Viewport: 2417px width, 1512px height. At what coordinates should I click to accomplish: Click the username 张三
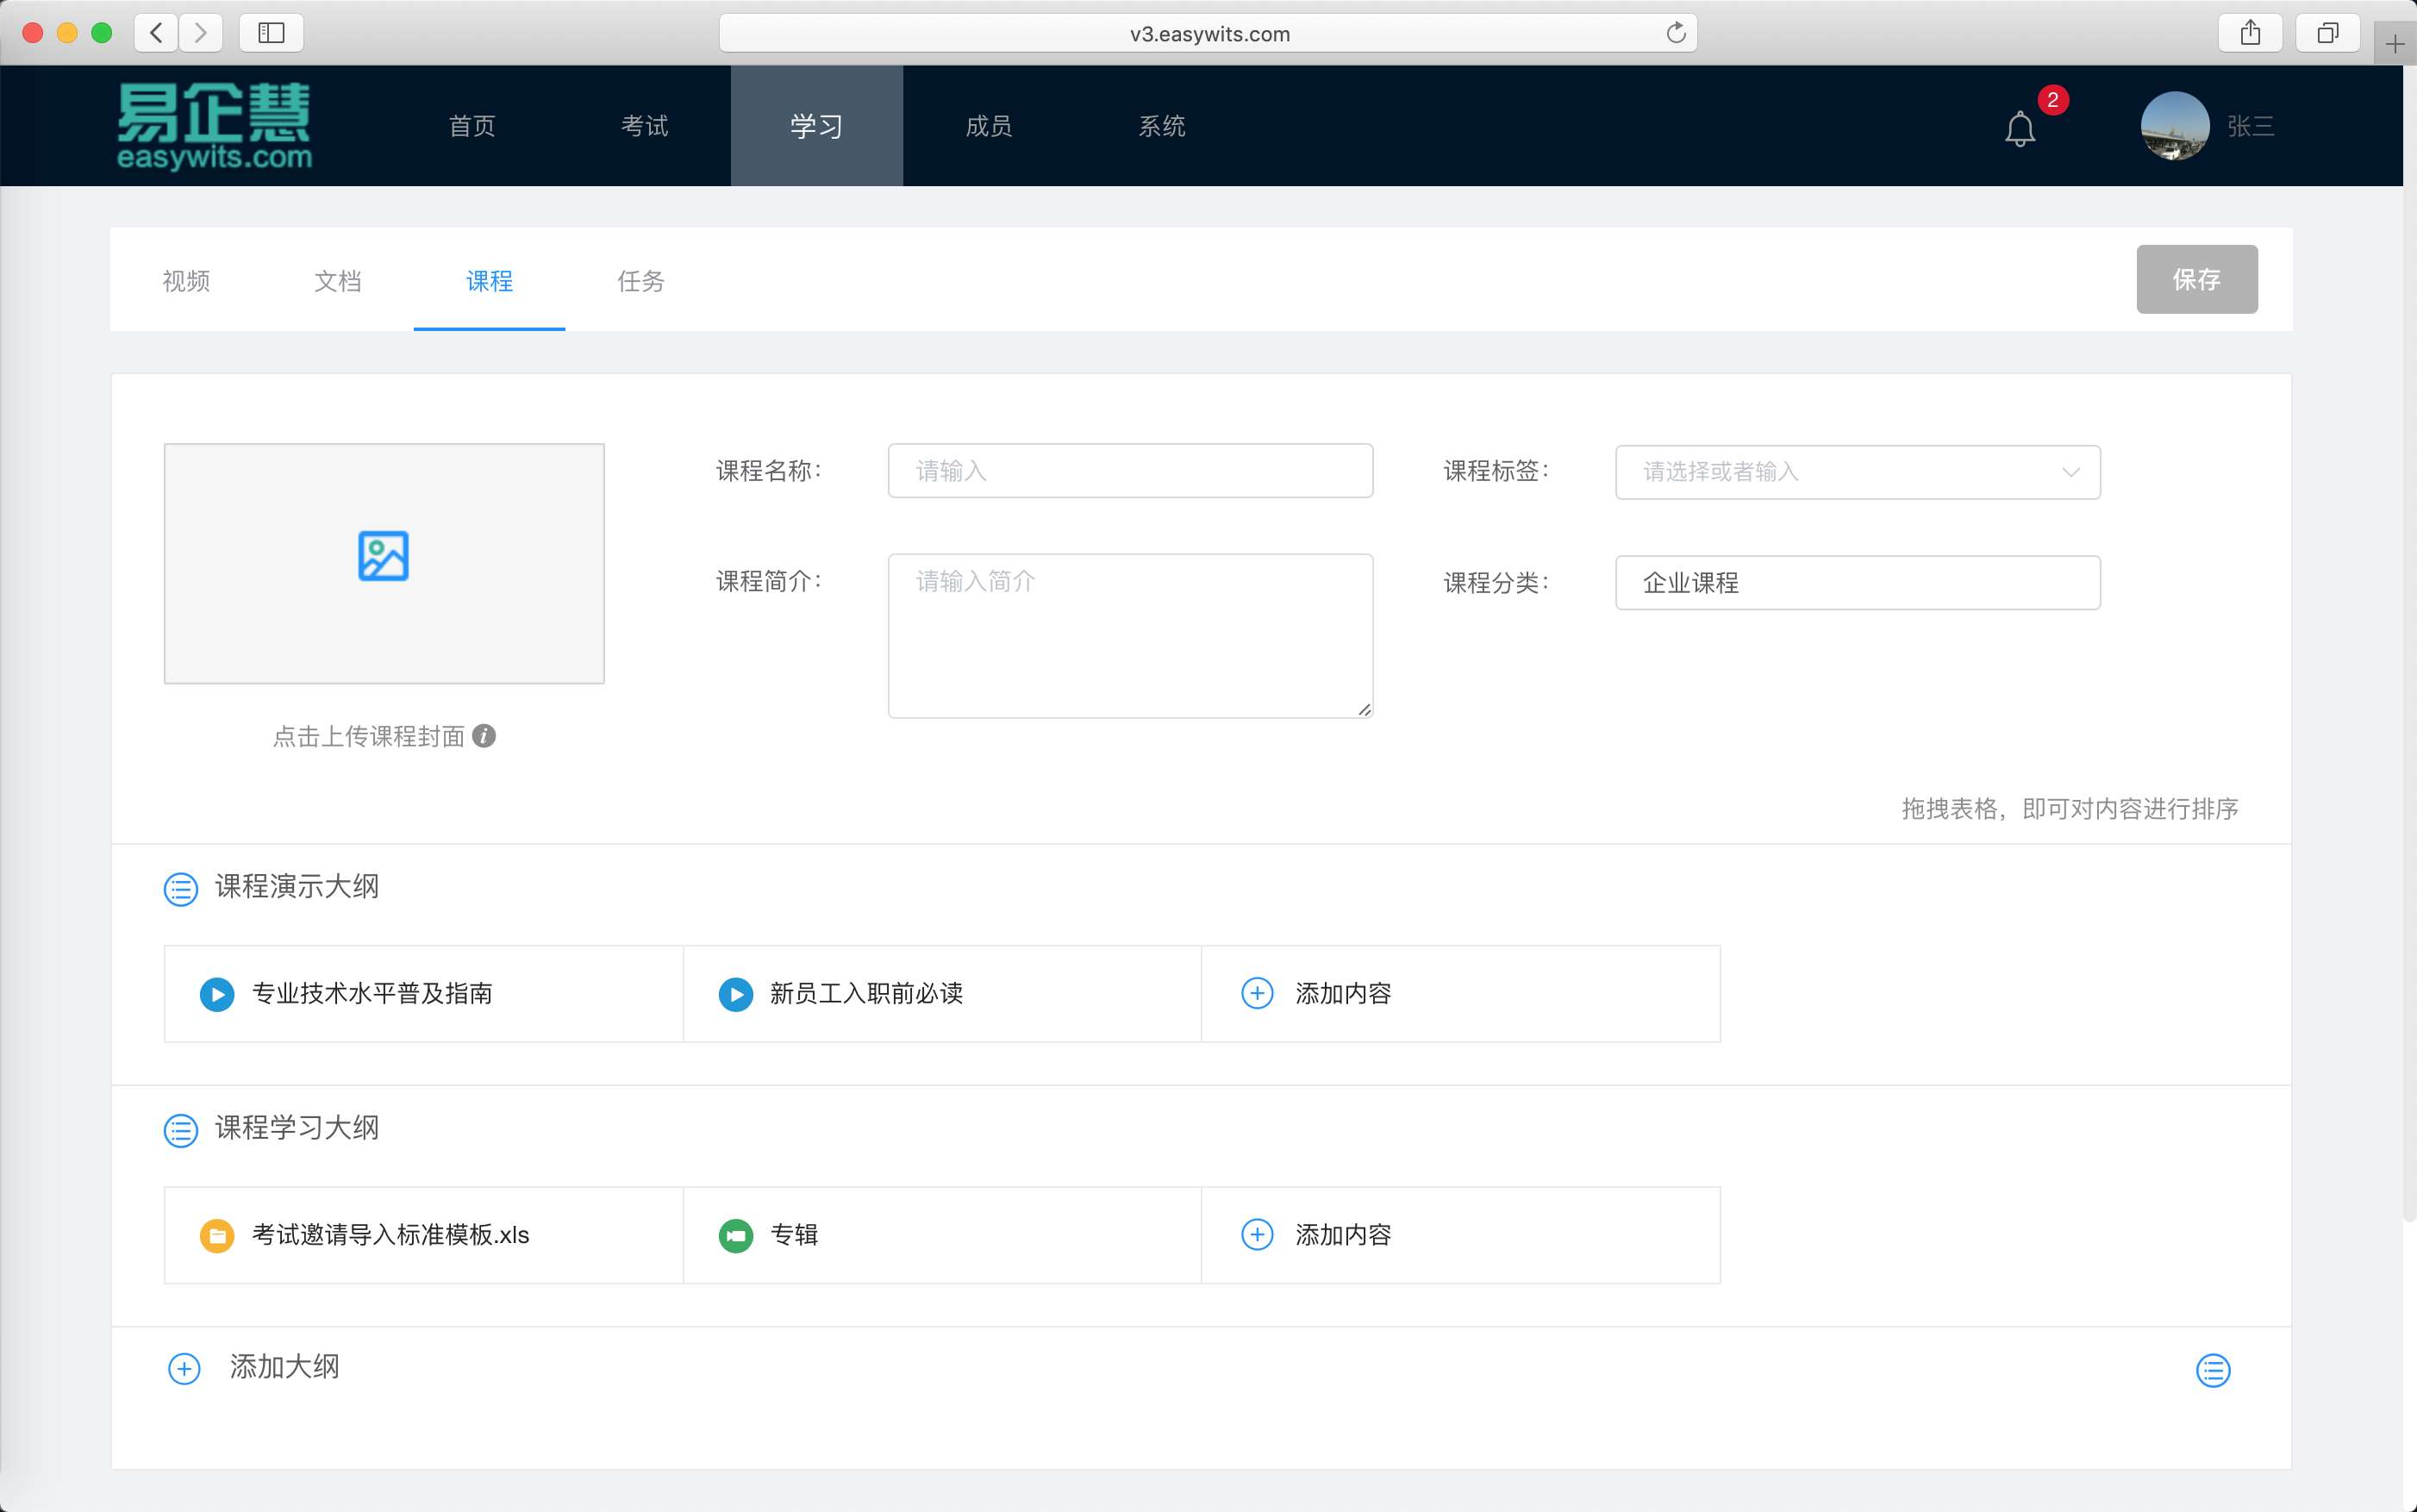pos(2250,126)
